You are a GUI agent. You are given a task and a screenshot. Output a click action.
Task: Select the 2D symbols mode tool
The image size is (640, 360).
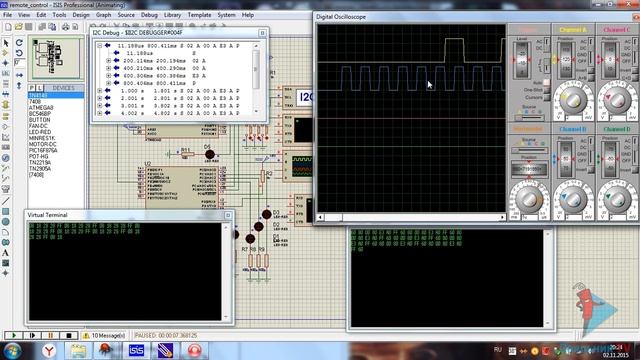[6, 263]
